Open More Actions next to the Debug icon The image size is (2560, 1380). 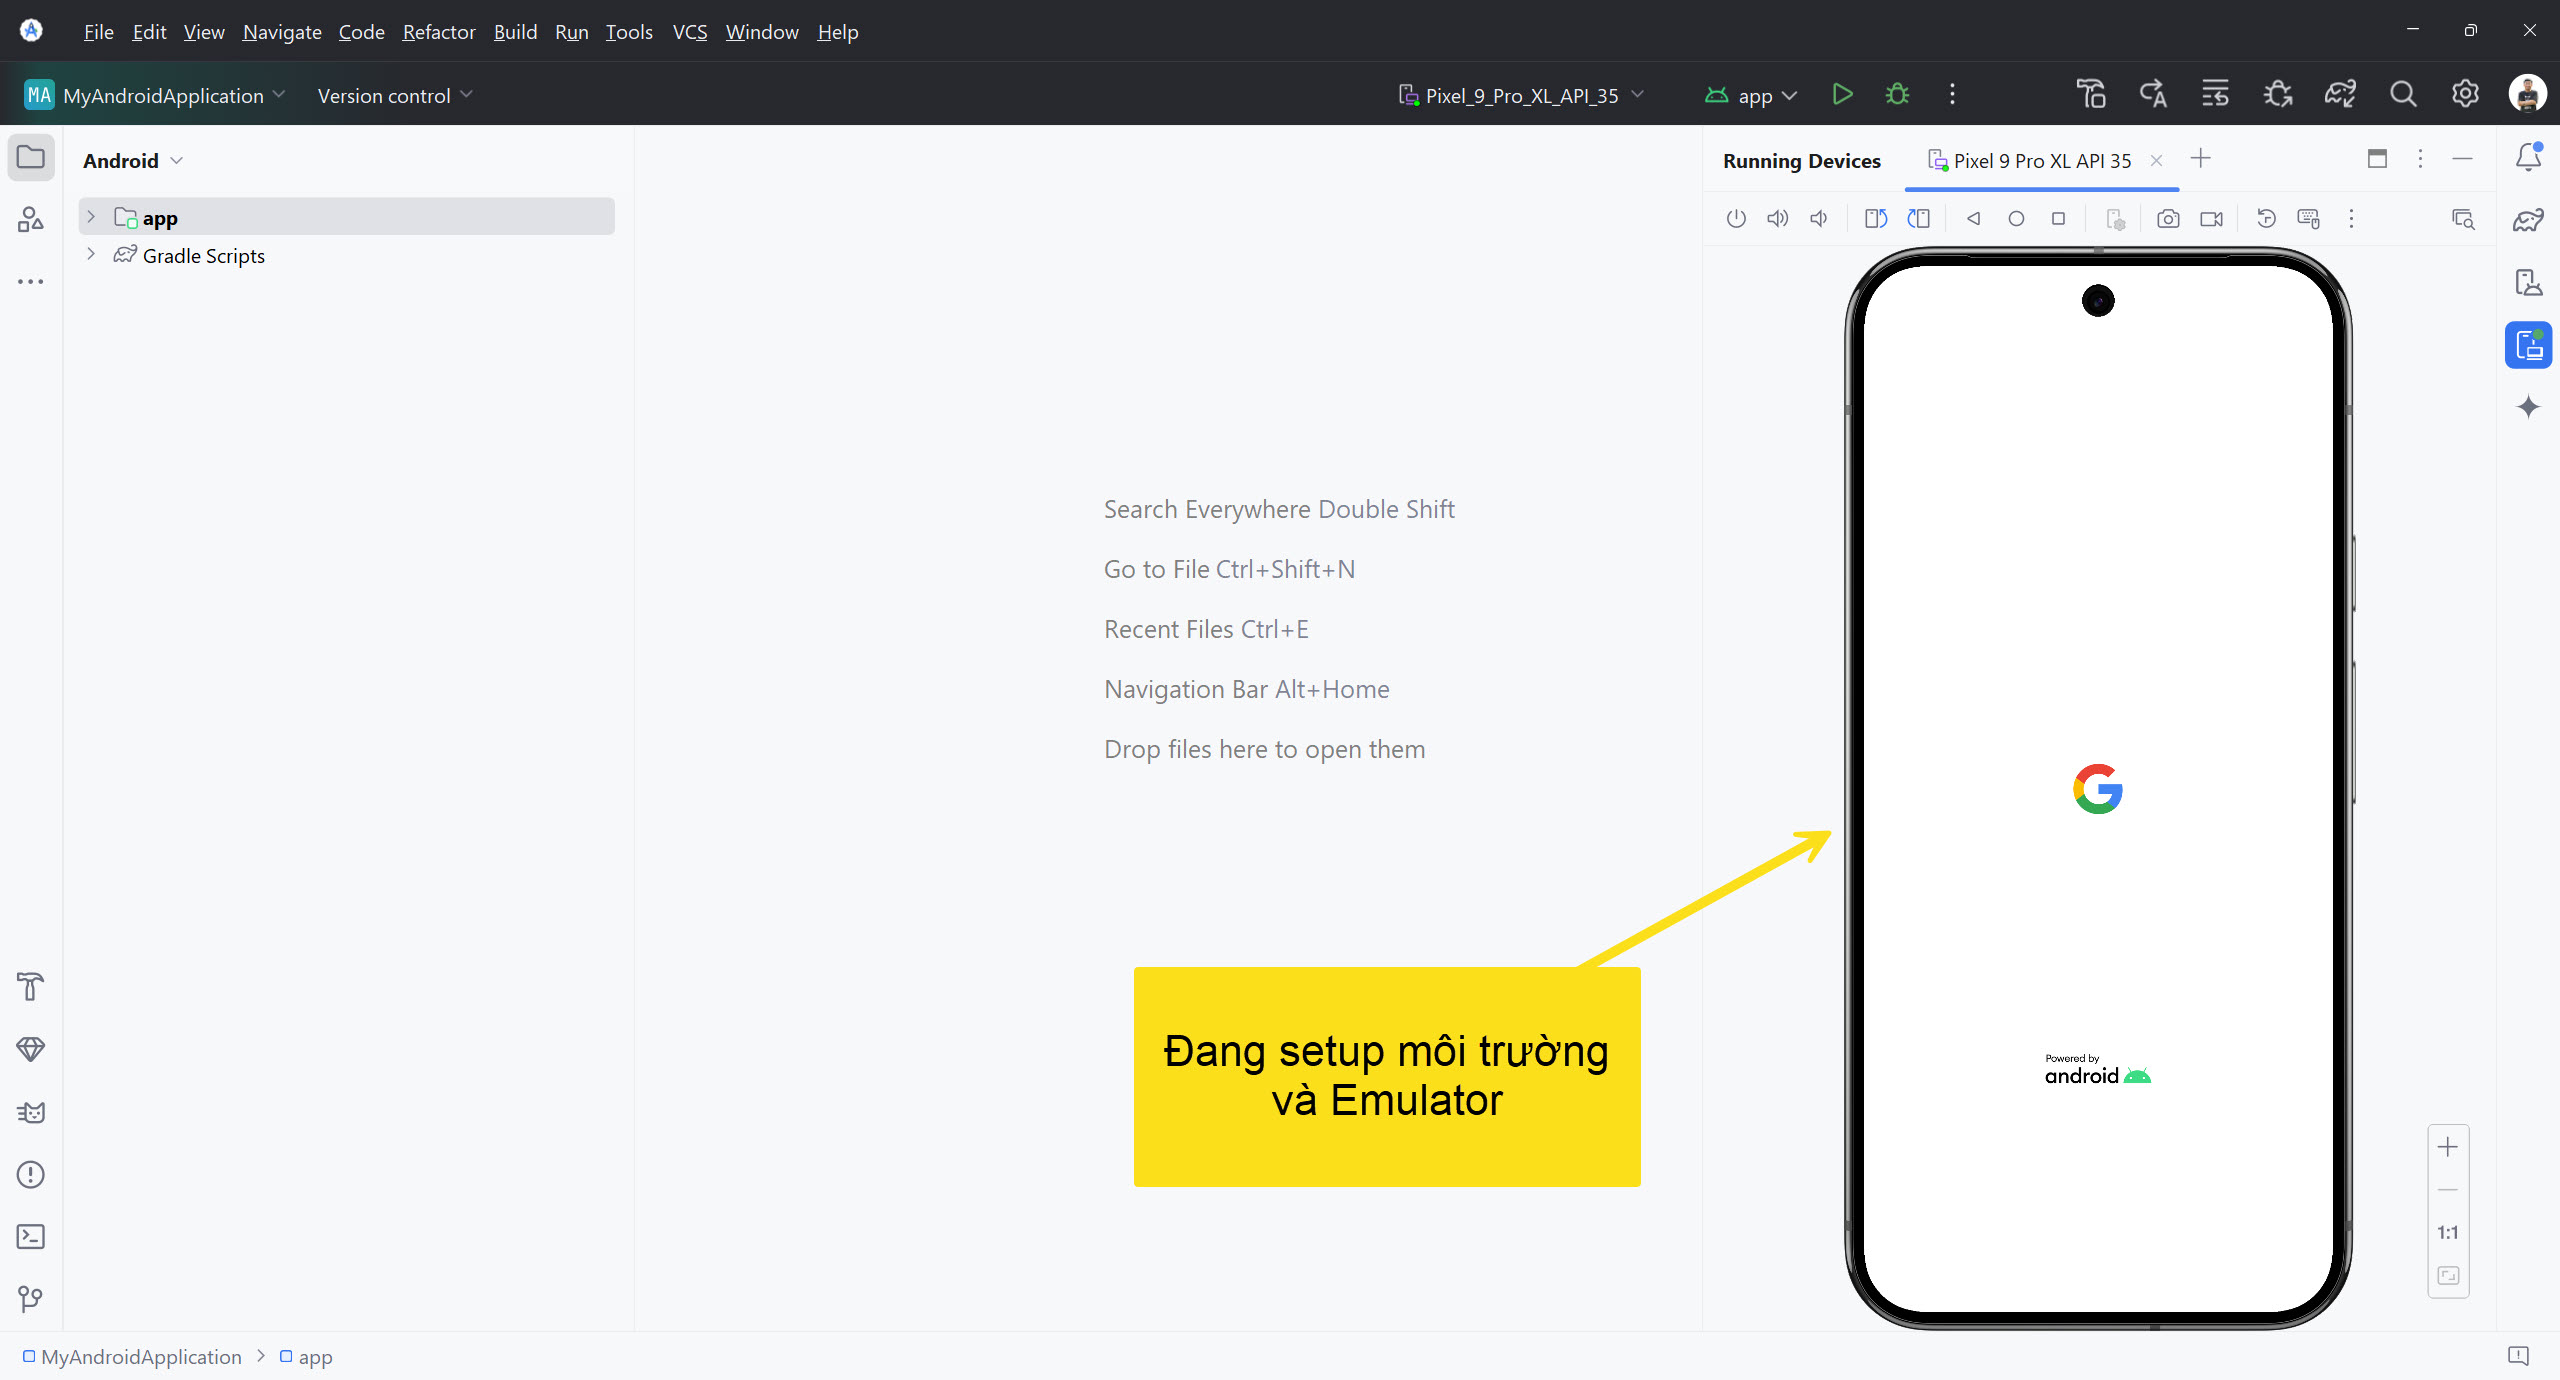click(x=1952, y=95)
